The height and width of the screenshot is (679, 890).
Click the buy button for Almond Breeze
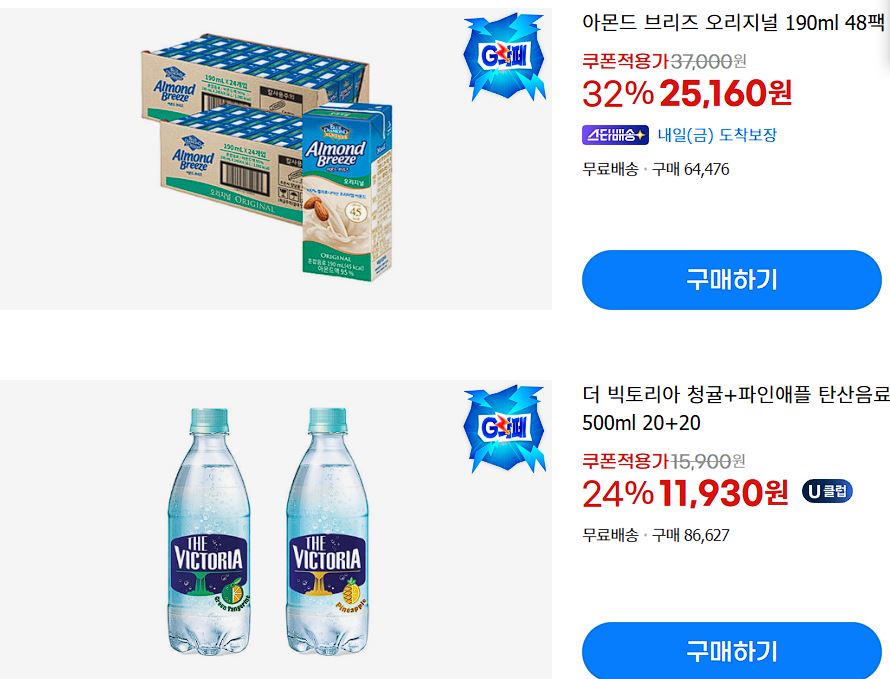732,280
